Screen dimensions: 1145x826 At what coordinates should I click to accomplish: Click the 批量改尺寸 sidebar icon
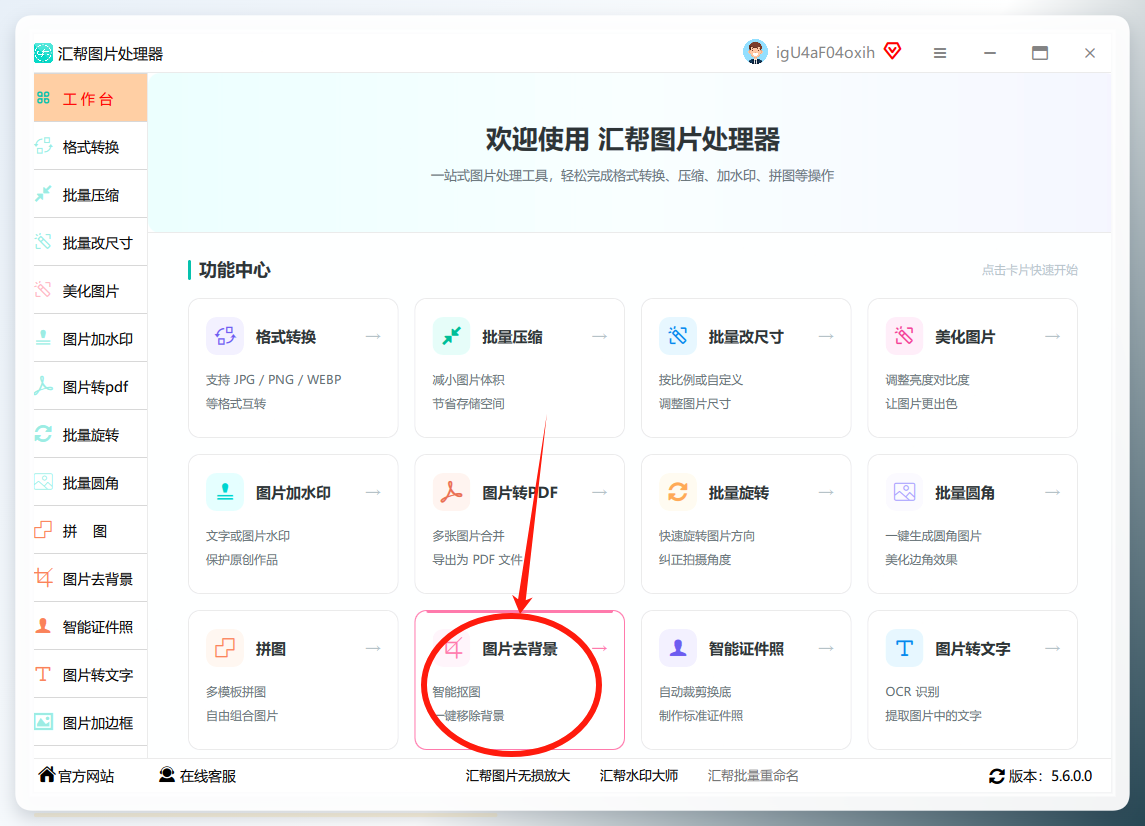(x=43, y=242)
